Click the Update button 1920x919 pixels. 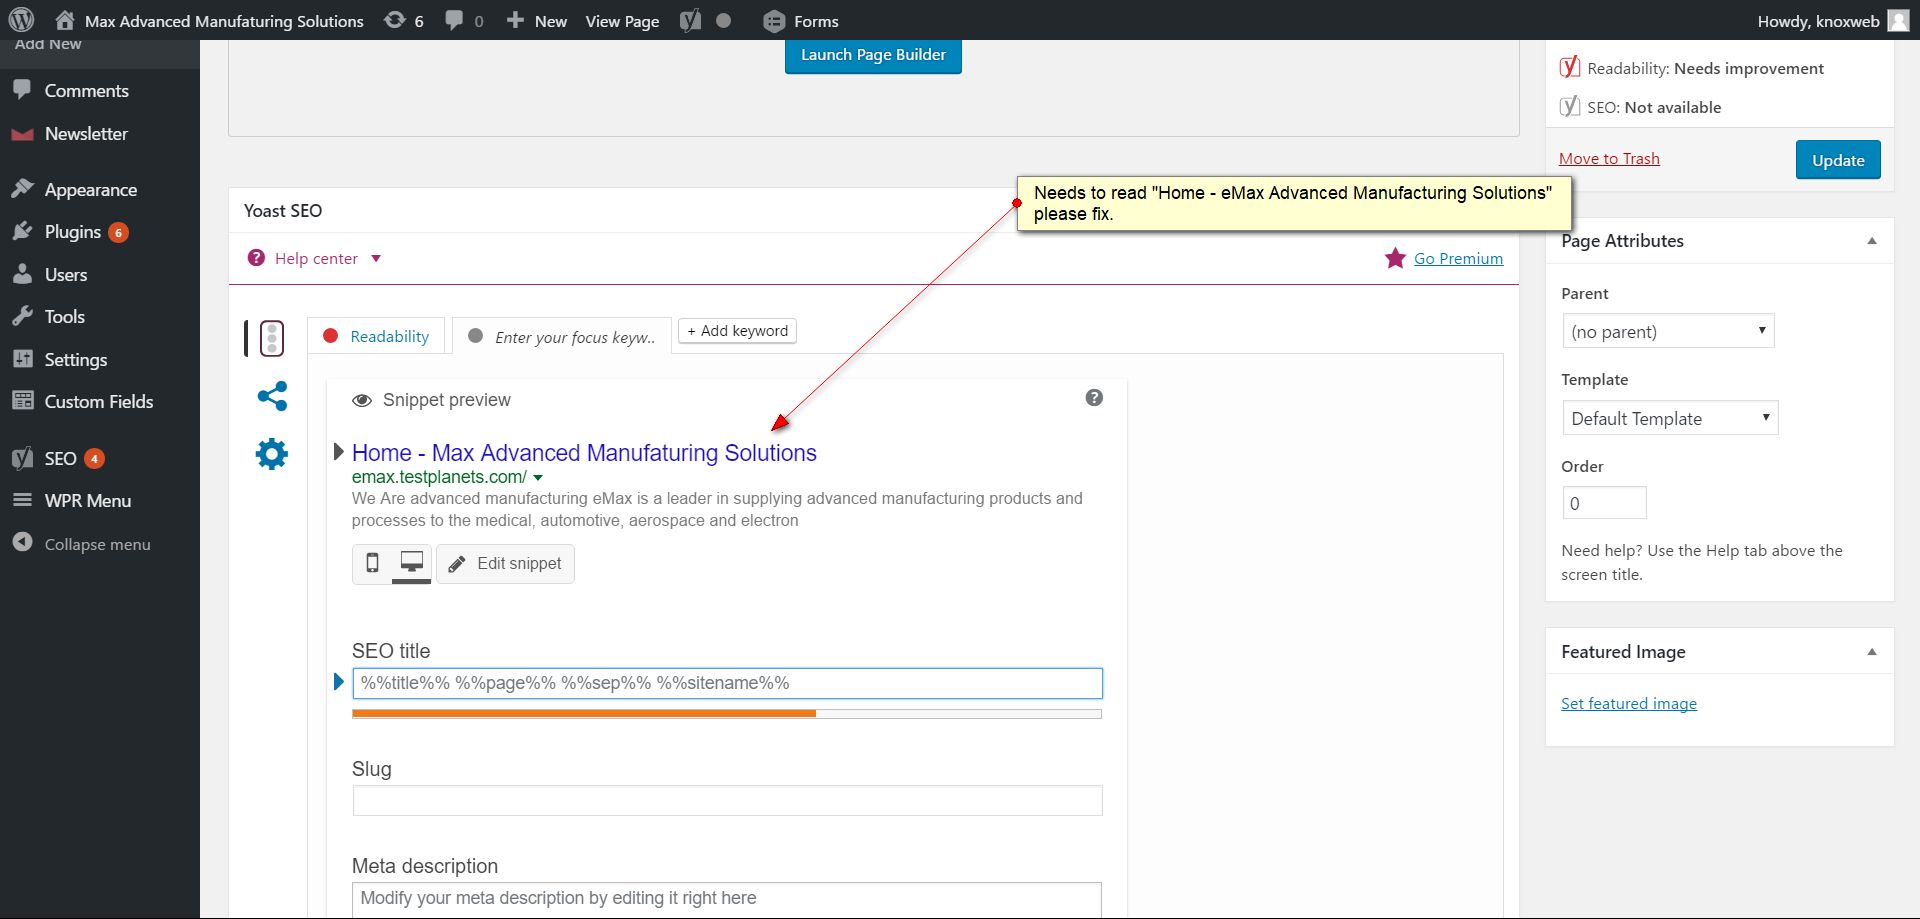(1837, 160)
